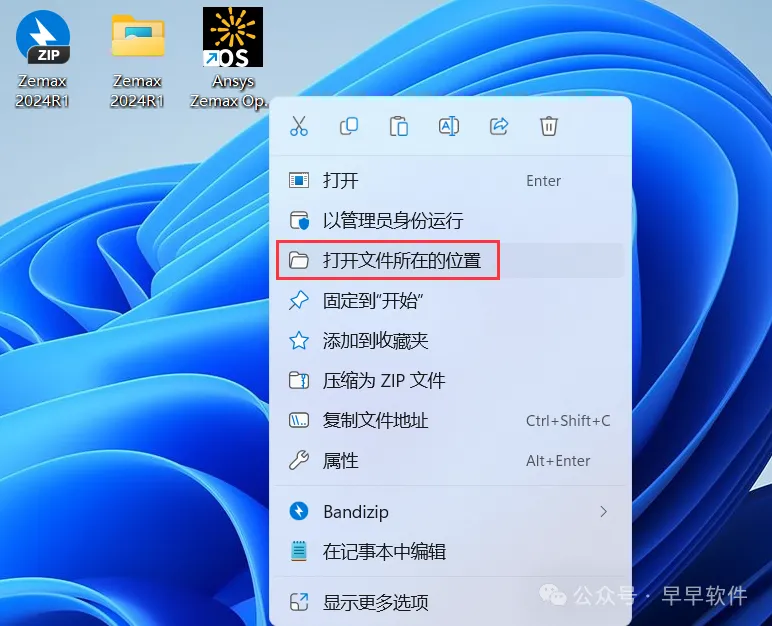
Task: Choose 复制文件地址 menu entry
Action: pyautogui.click(x=450, y=421)
